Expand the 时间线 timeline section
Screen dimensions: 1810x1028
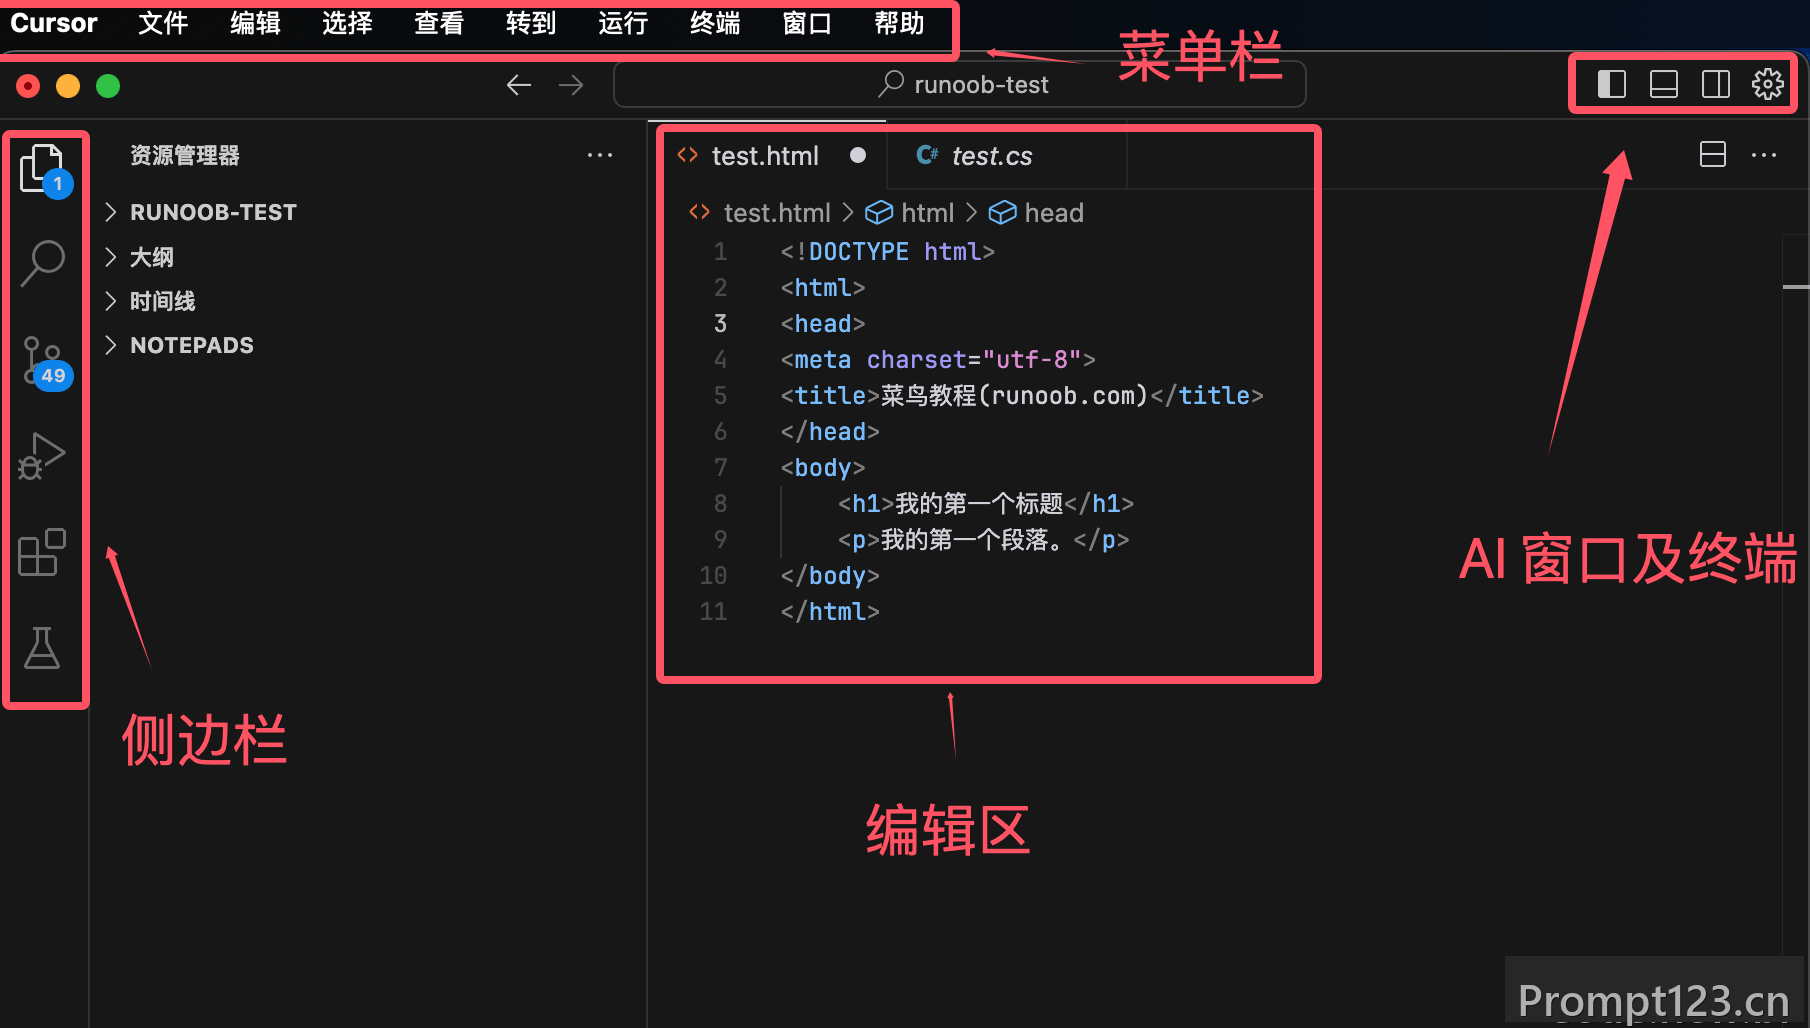coord(370,301)
